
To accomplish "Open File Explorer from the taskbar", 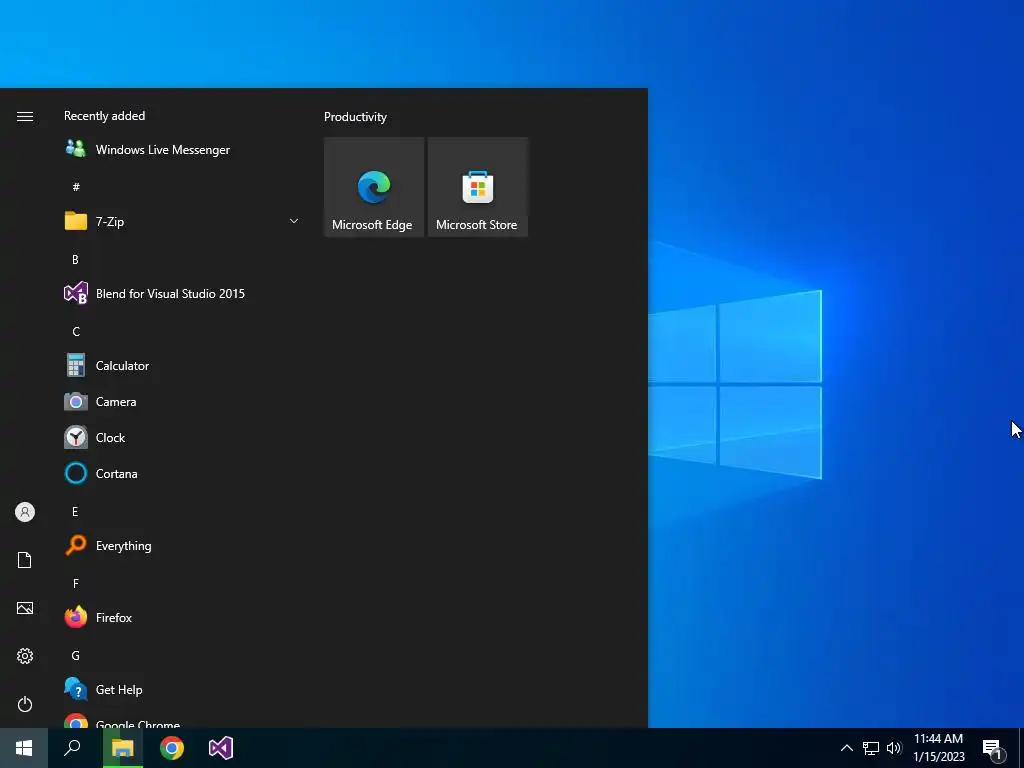I will pyautogui.click(x=122, y=748).
